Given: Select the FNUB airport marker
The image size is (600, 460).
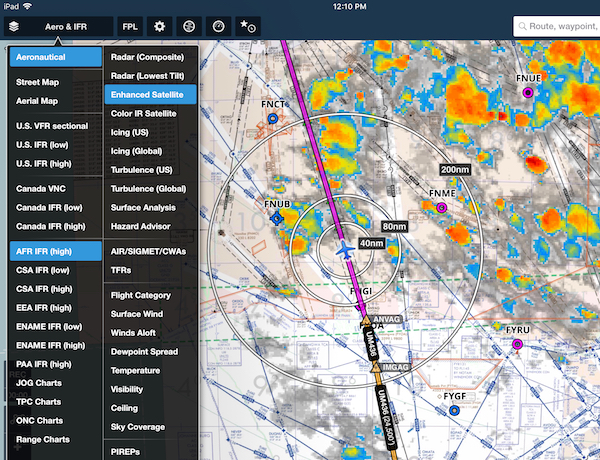Looking at the screenshot, I should click(x=278, y=219).
